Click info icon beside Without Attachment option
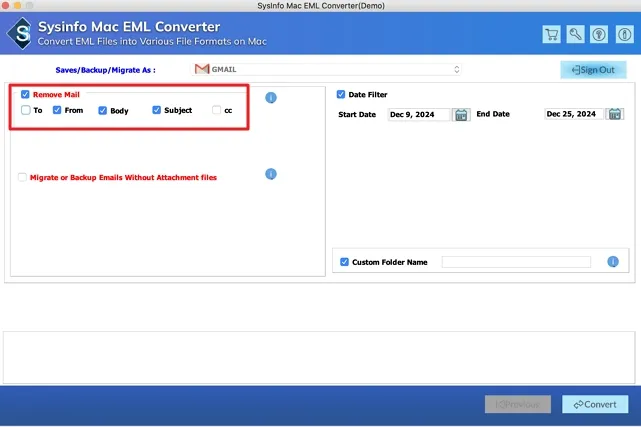Viewport: 641px width, 427px height. point(271,174)
